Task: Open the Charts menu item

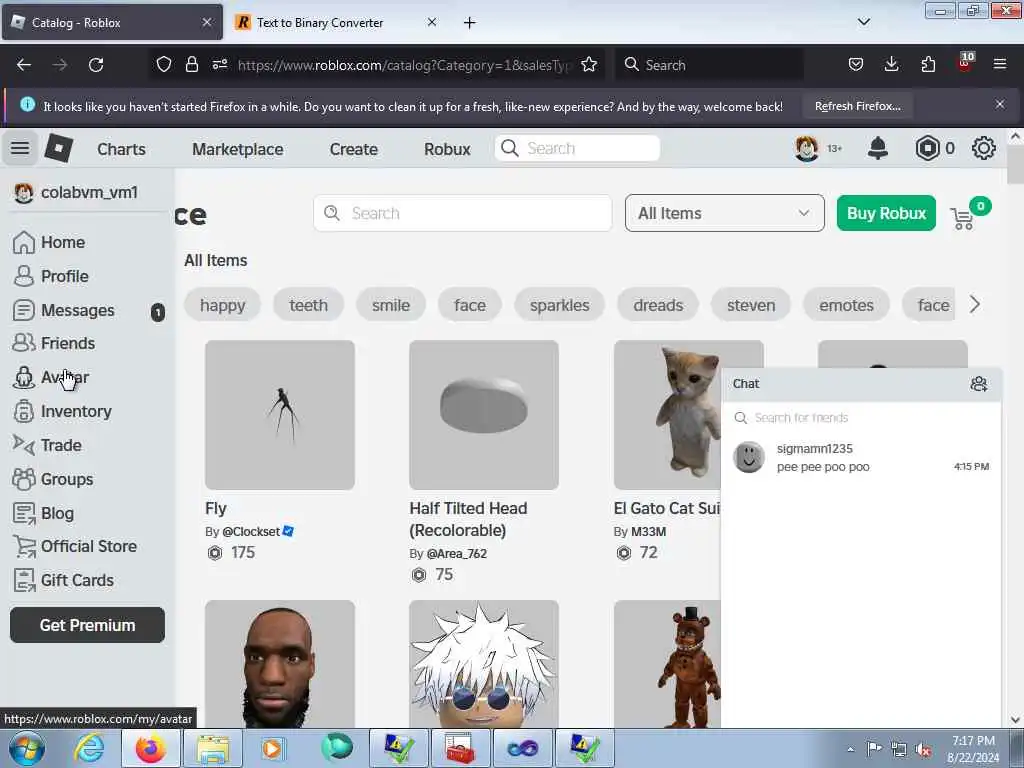Action: pos(121,149)
